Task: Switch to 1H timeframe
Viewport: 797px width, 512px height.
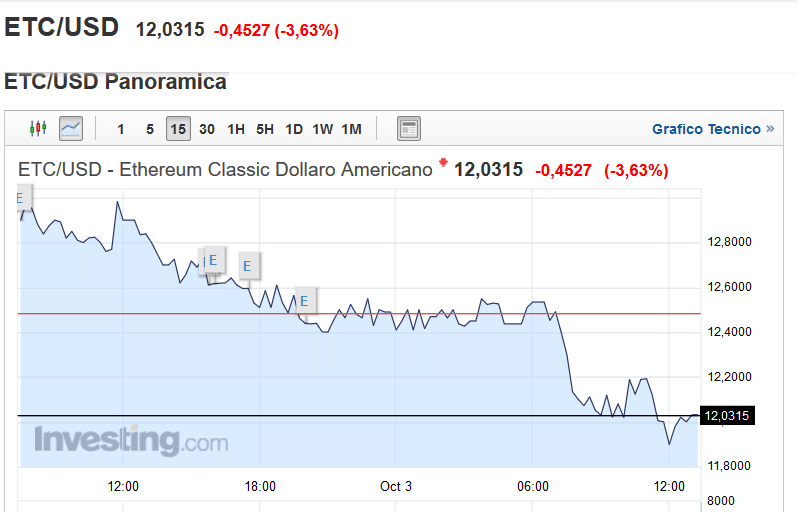Action: (x=236, y=129)
